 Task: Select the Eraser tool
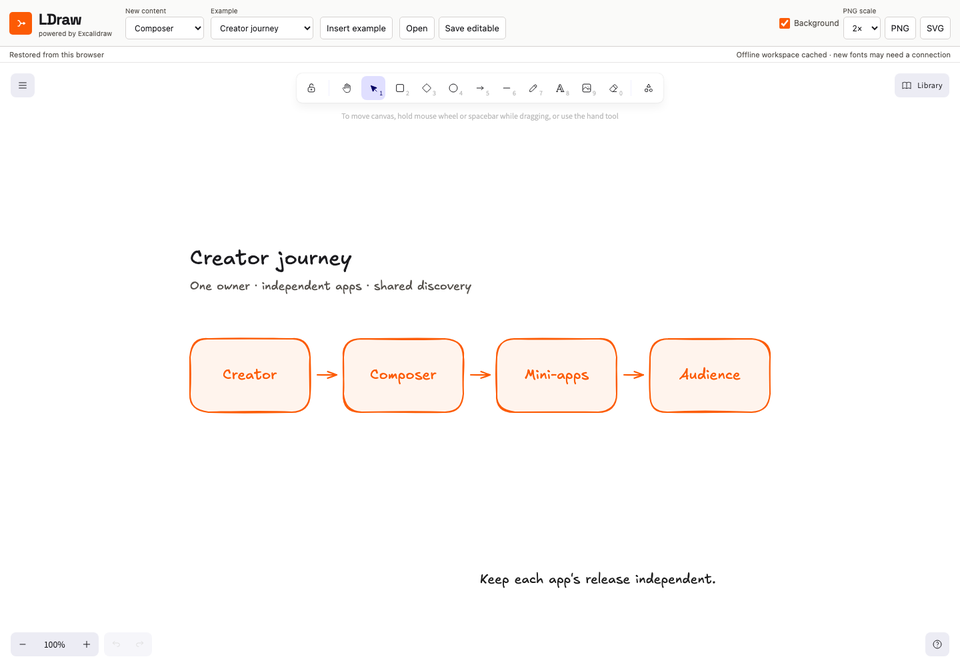pos(613,88)
